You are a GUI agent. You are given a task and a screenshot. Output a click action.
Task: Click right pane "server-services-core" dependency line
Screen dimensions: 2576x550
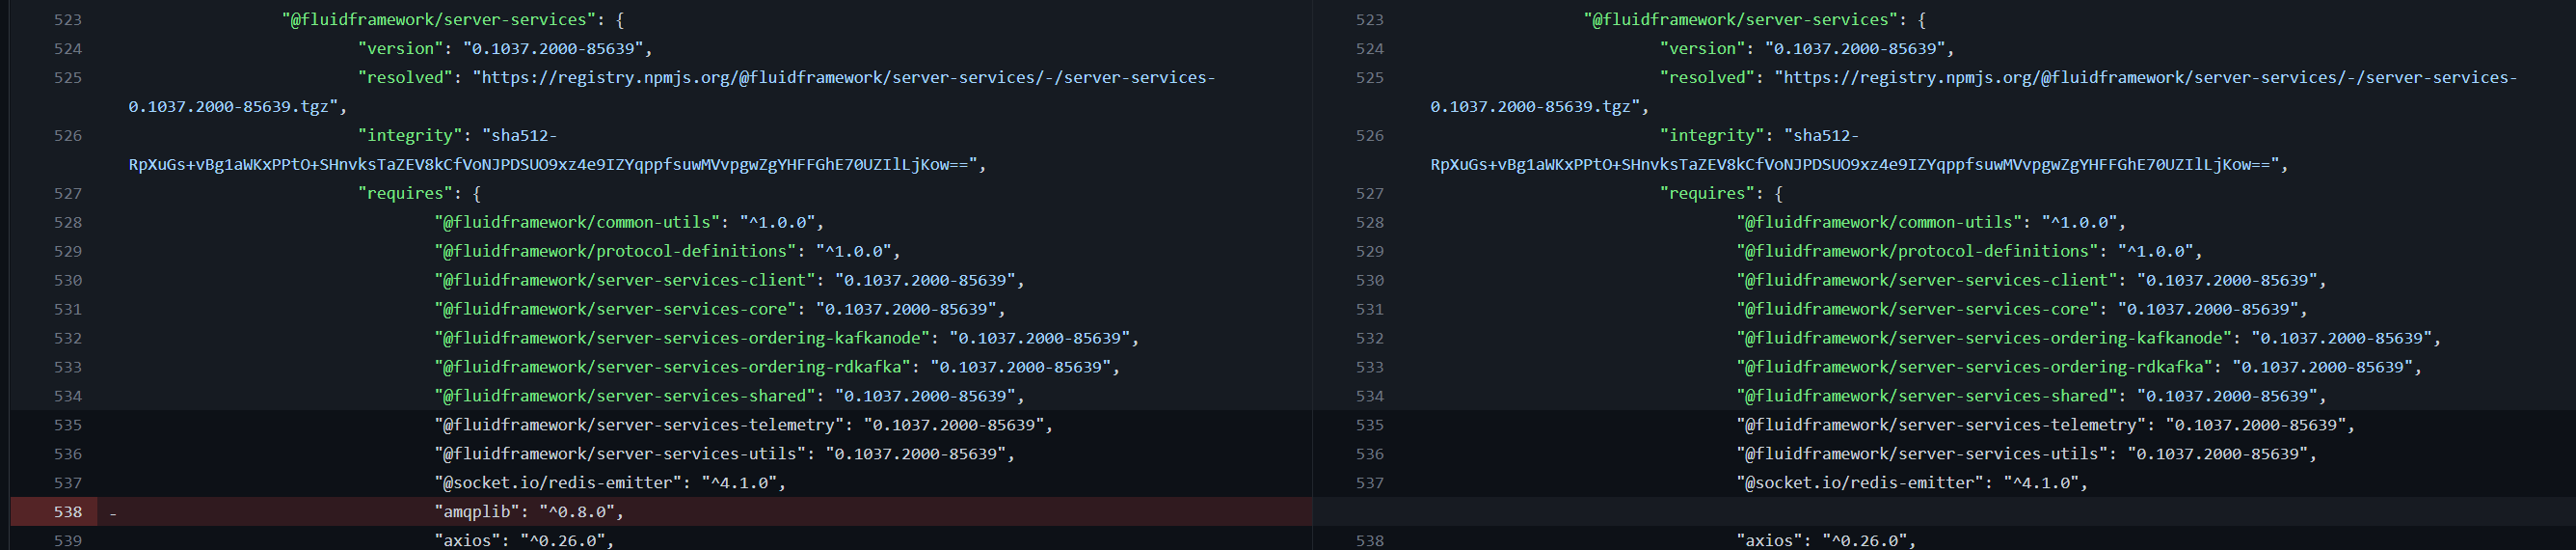2022,310
